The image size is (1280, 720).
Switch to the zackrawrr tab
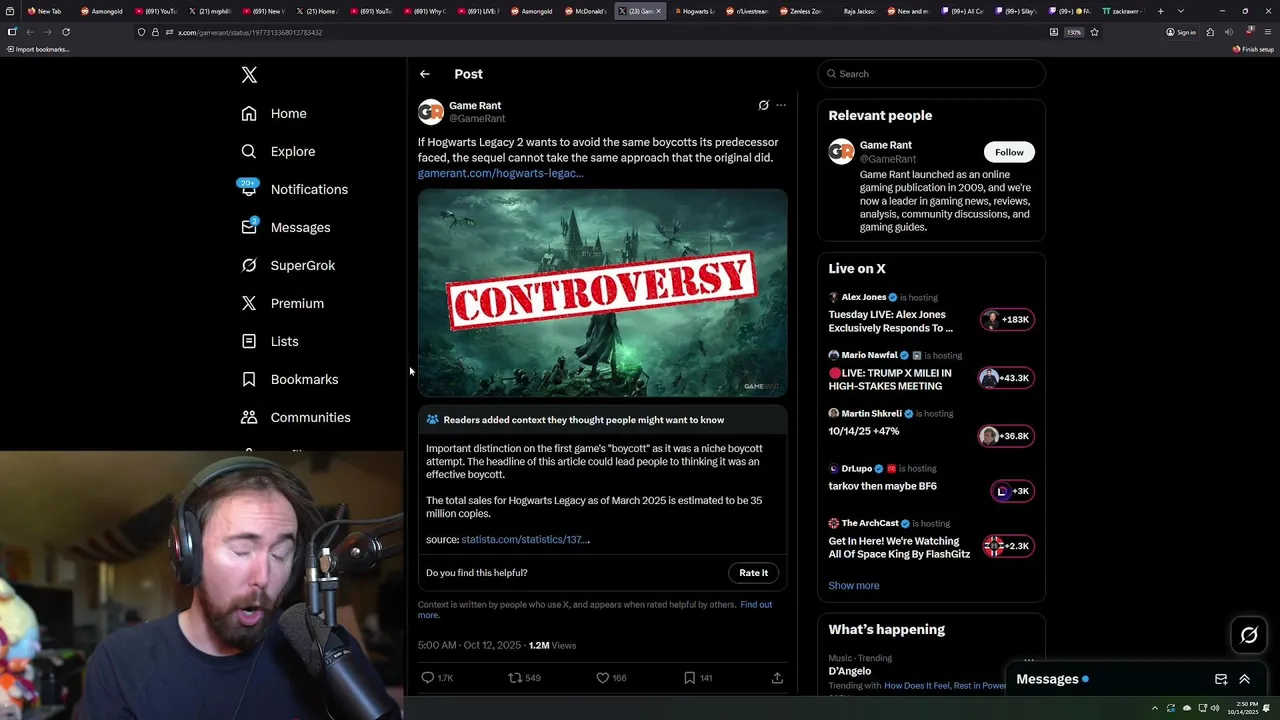coord(1122,11)
